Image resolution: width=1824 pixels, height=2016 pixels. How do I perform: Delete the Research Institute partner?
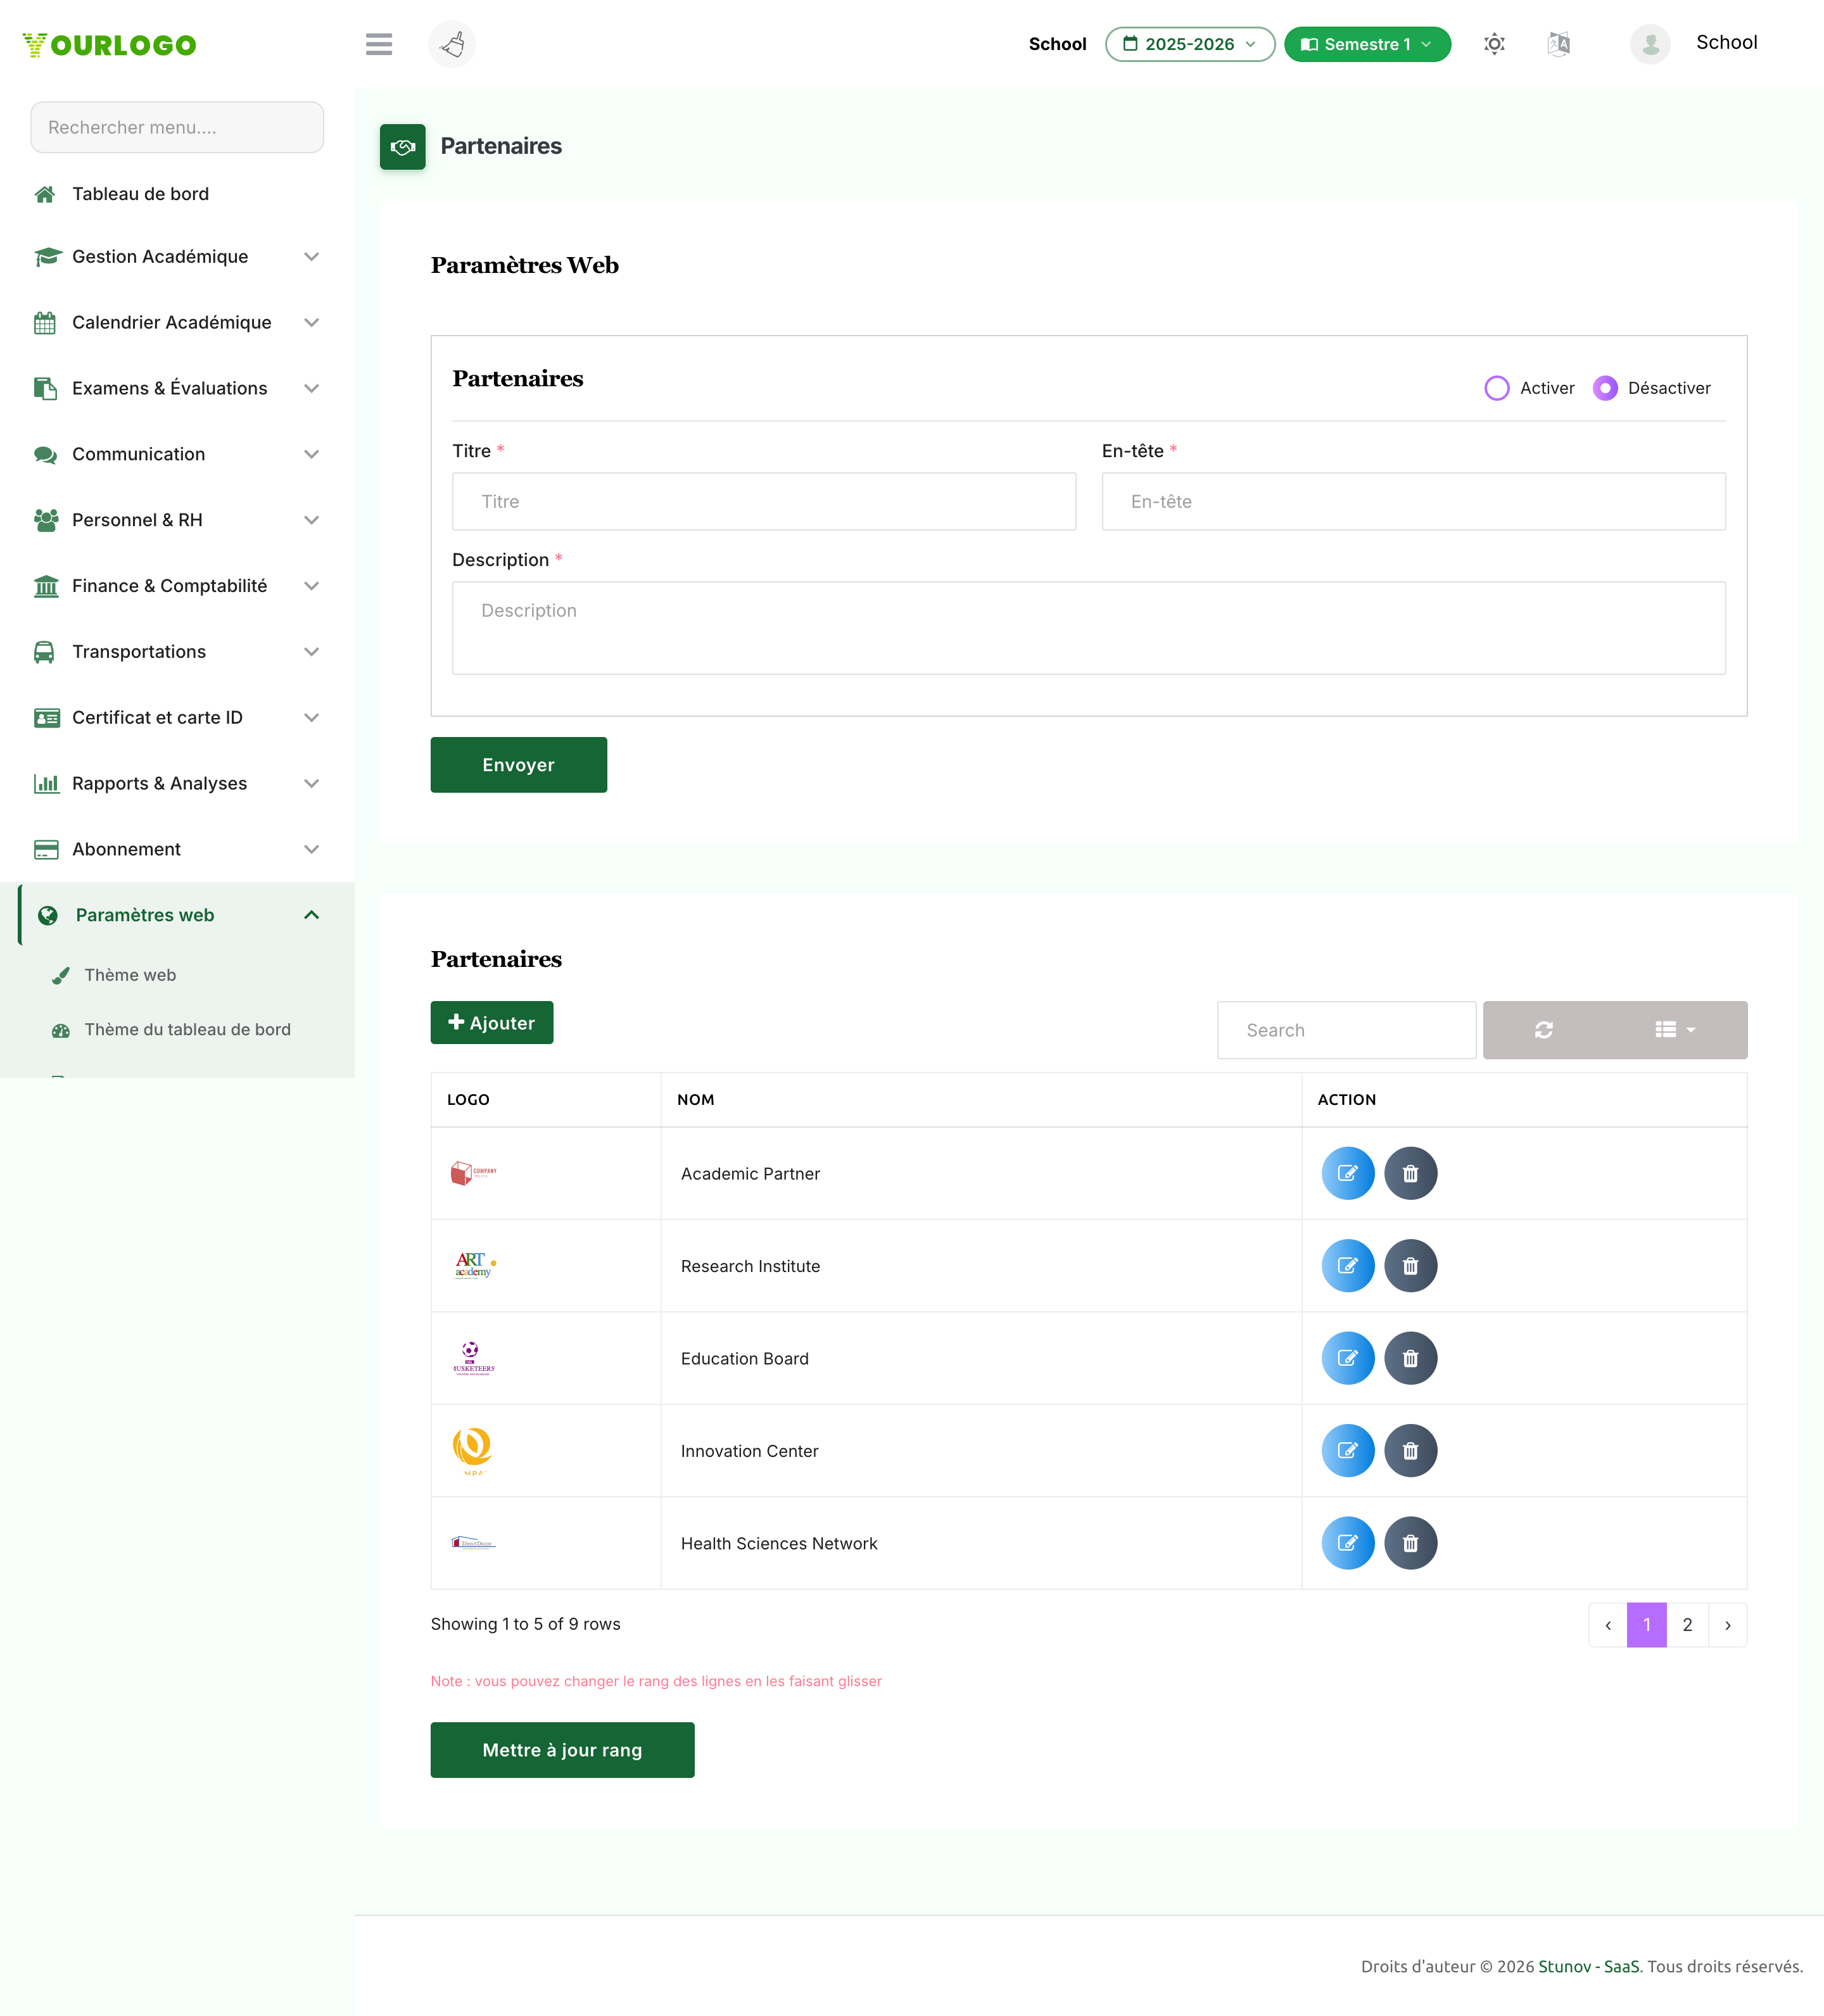[1410, 1266]
